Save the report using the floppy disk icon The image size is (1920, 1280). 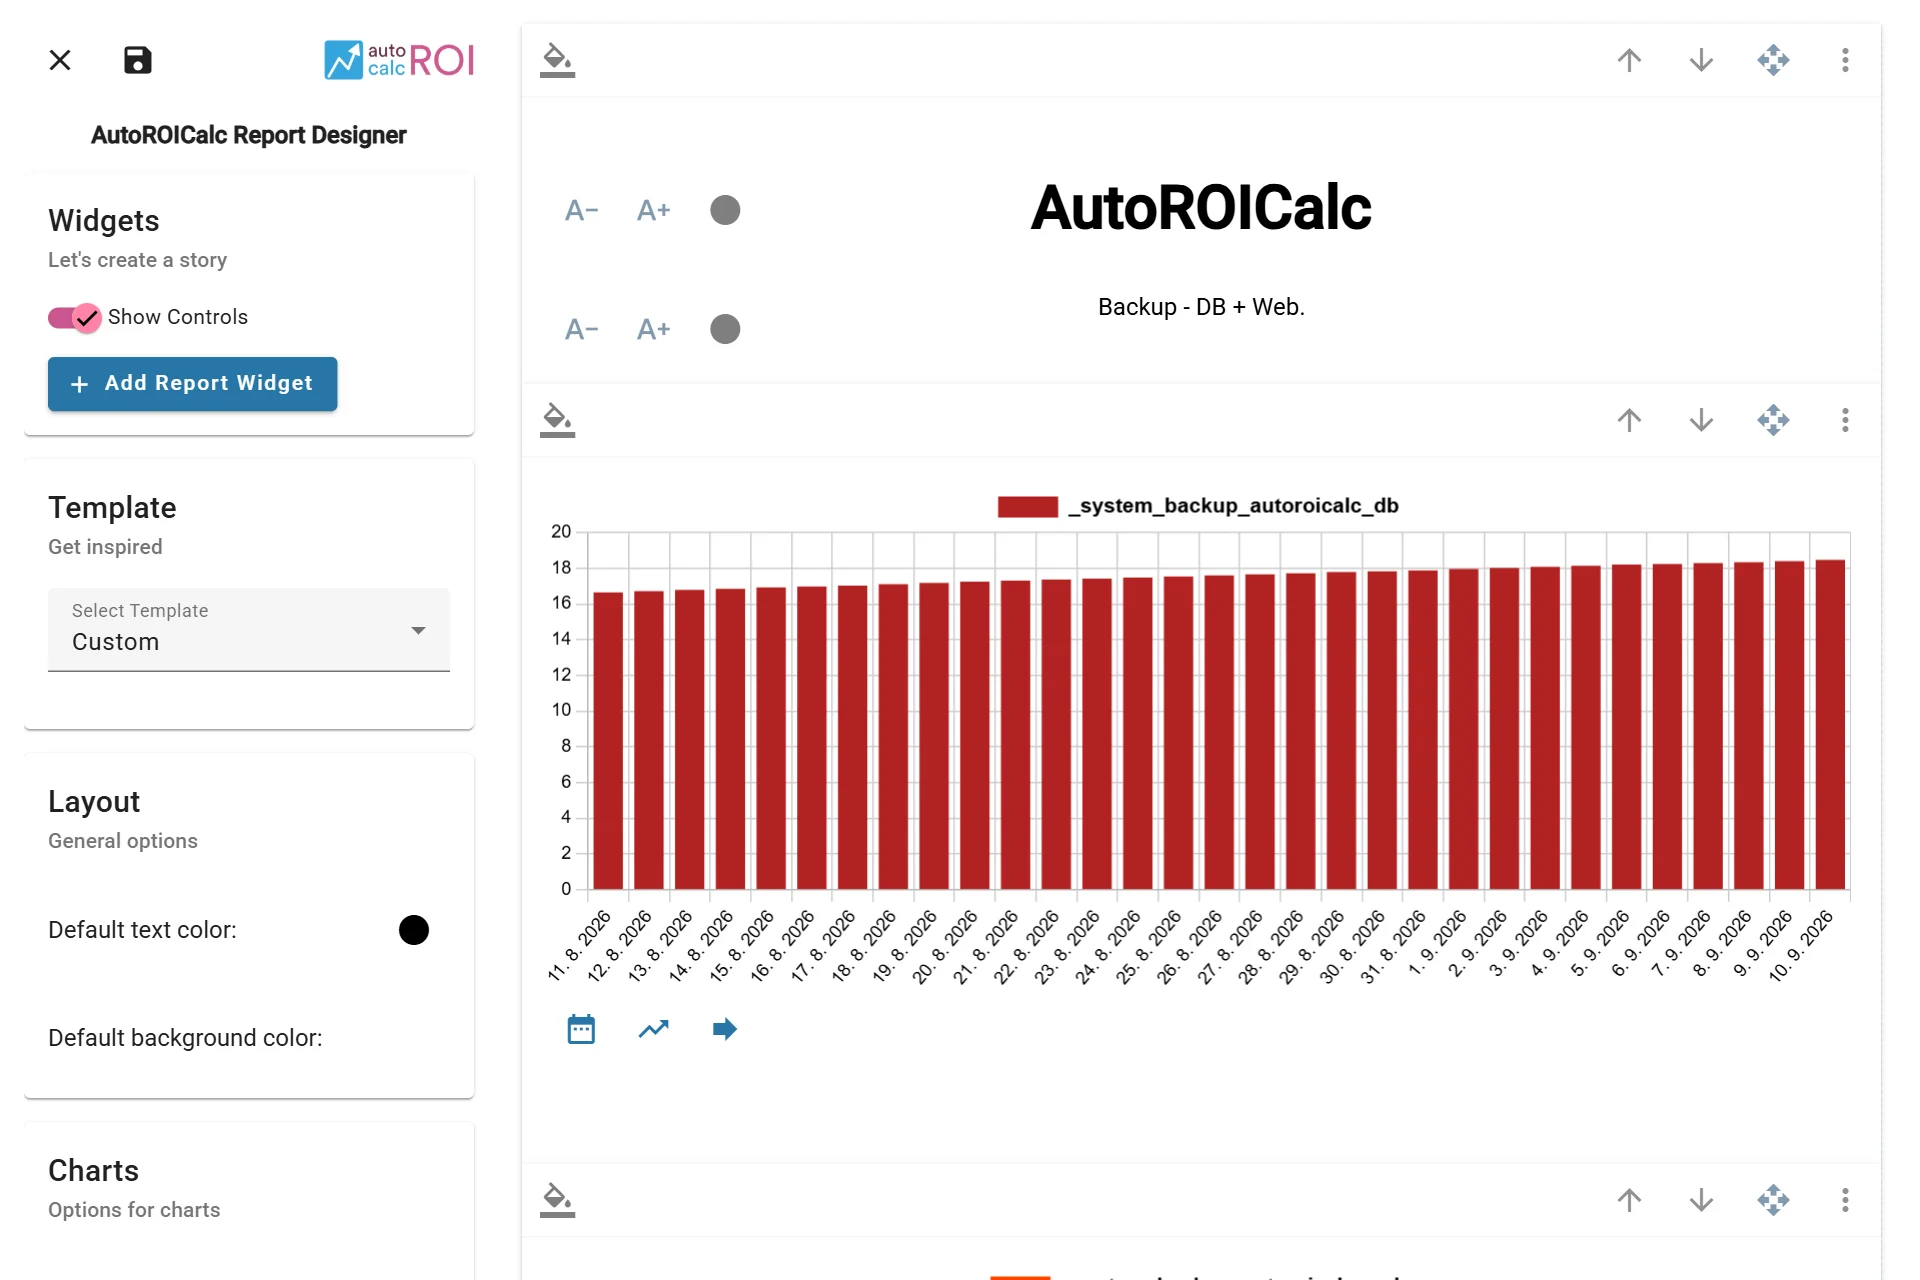click(138, 60)
